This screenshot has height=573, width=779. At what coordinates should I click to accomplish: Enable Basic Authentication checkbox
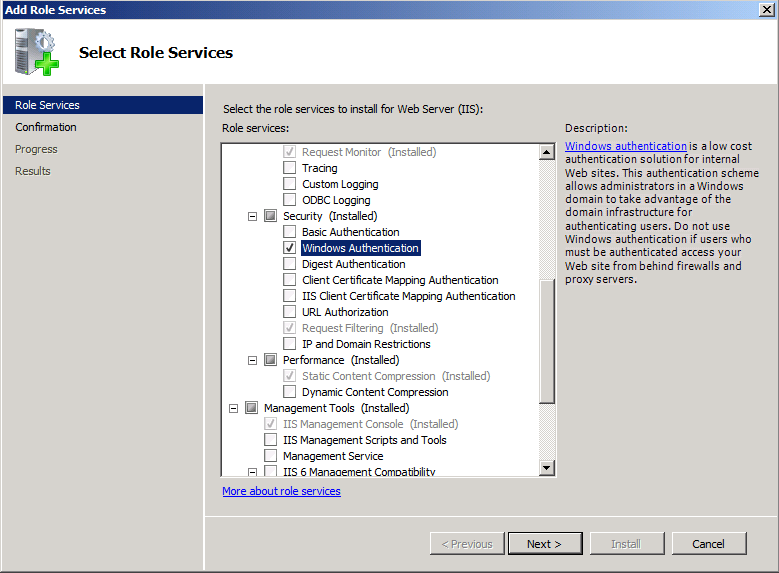[290, 232]
